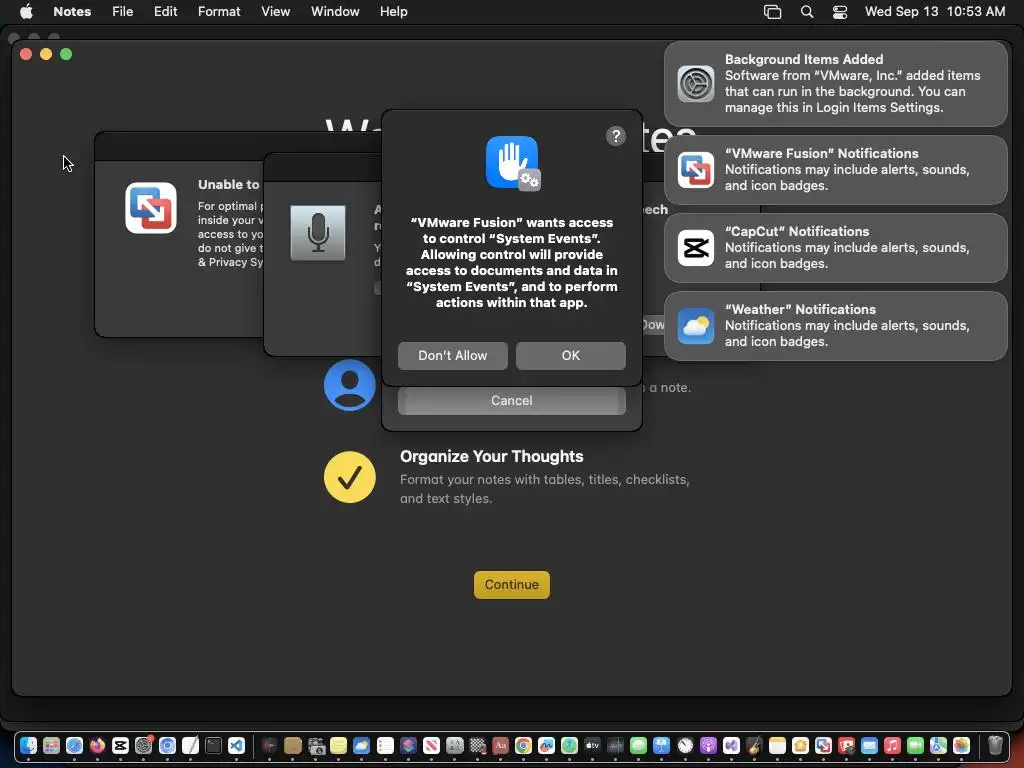The height and width of the screenshot is (768, 1024).
Task: Launch Safari from the Dock
Action: point(74,745)
